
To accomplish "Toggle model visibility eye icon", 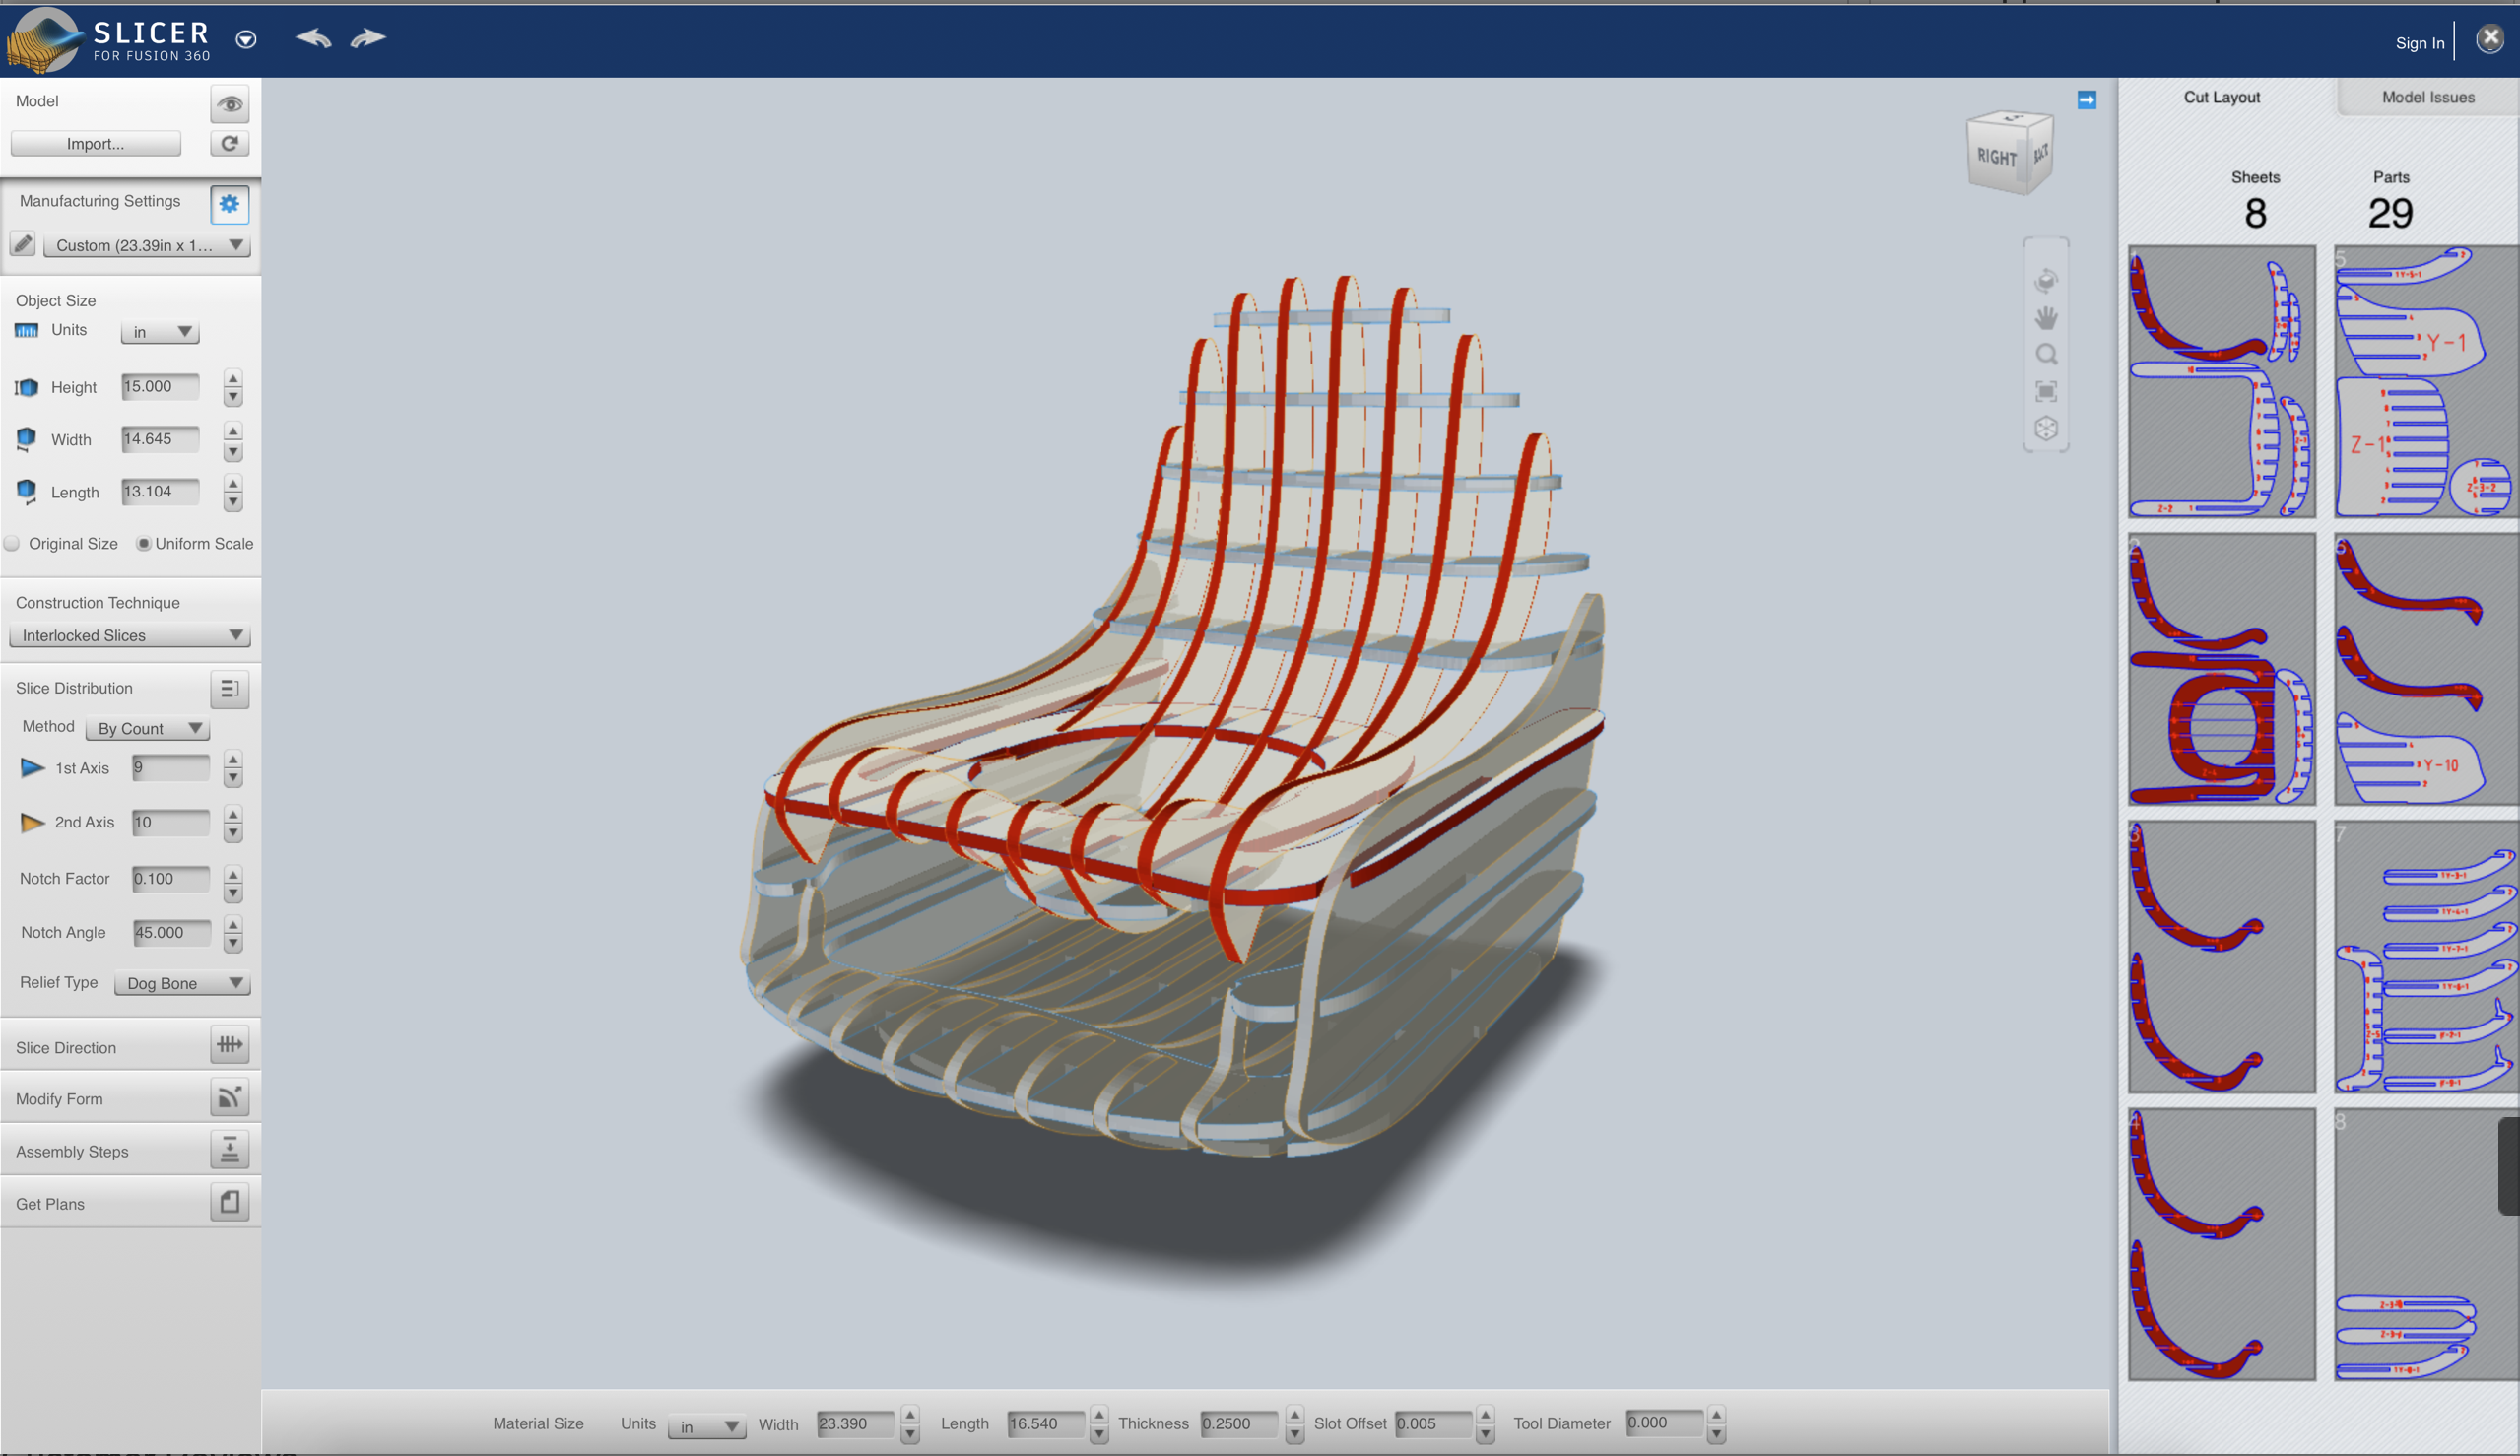I will pos(229,104).
